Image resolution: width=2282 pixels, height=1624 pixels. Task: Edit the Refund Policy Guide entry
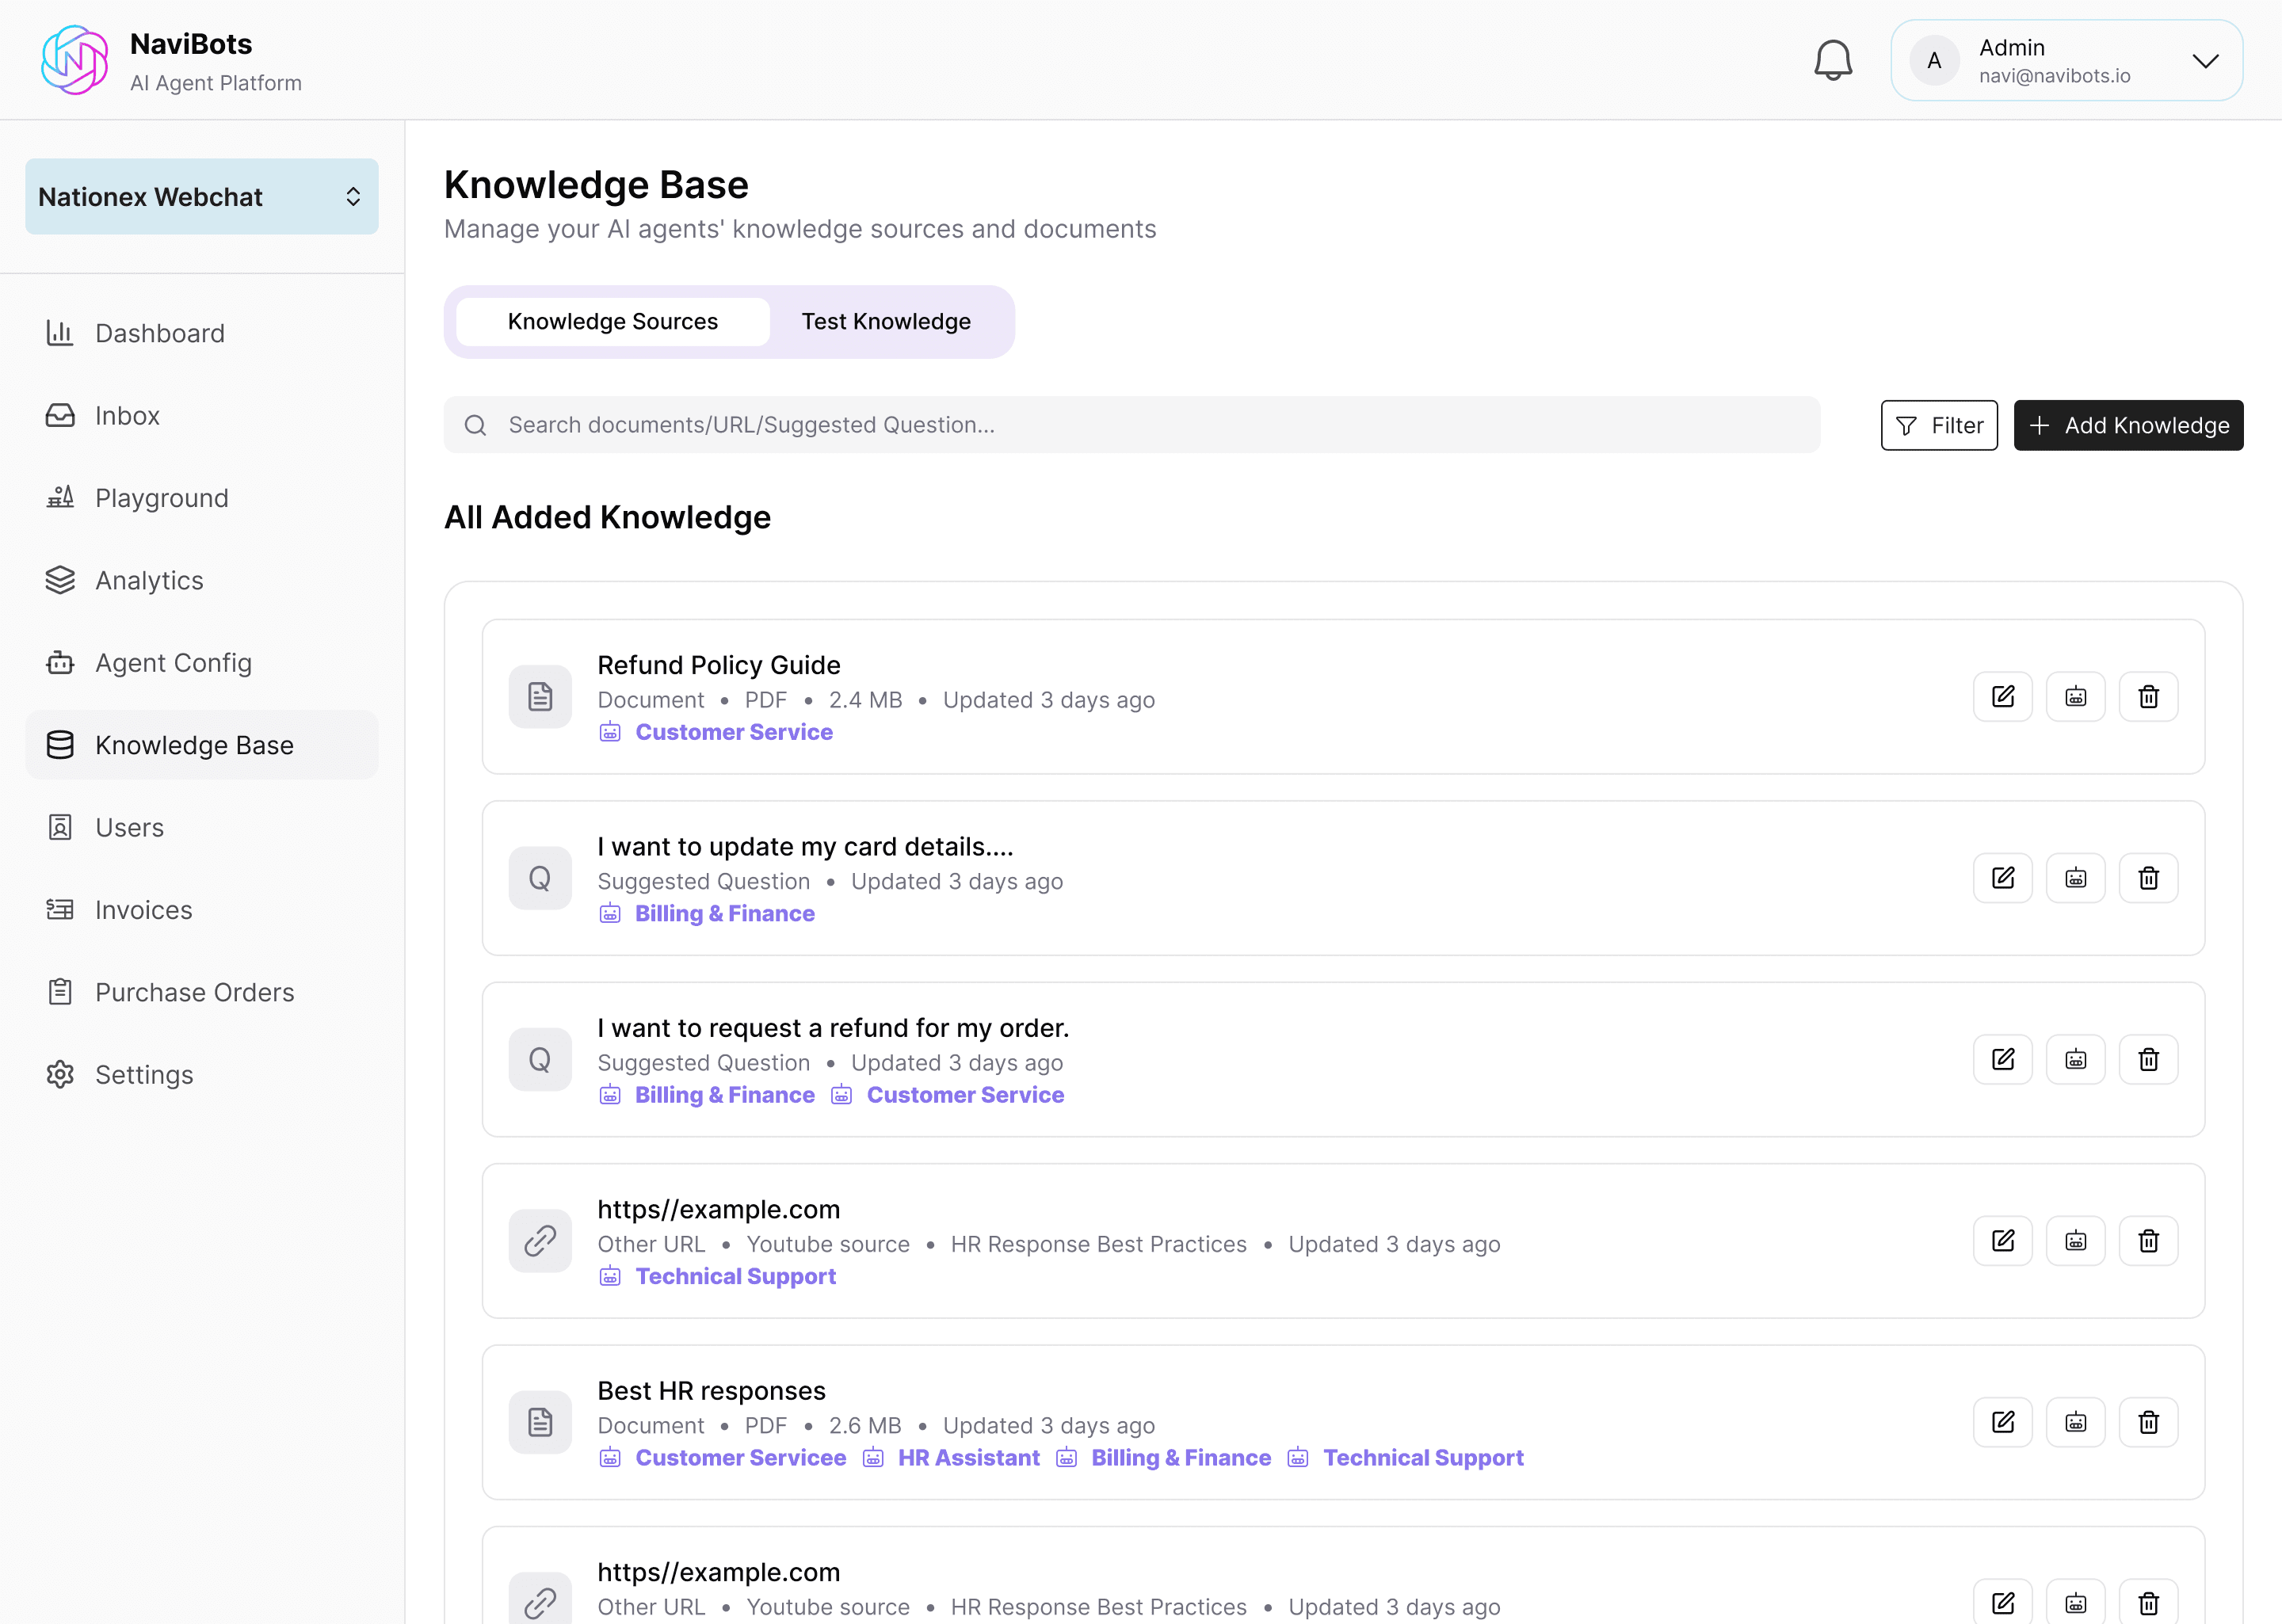pos(2002,697)
